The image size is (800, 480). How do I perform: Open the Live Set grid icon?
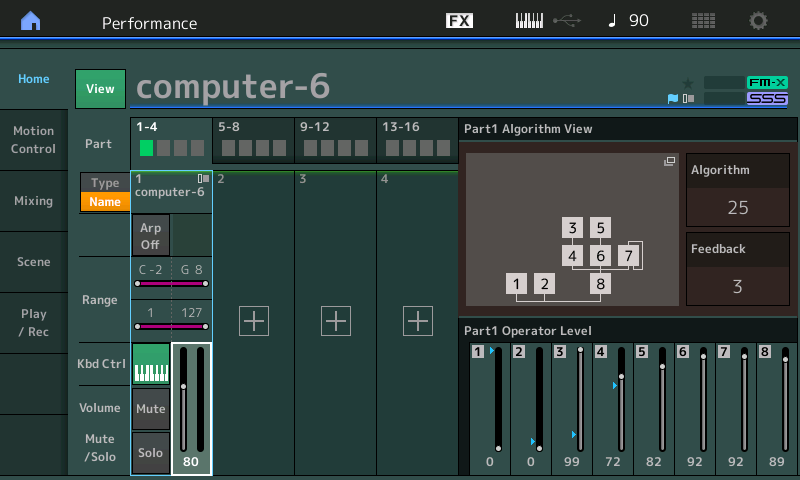pos(703,21)
